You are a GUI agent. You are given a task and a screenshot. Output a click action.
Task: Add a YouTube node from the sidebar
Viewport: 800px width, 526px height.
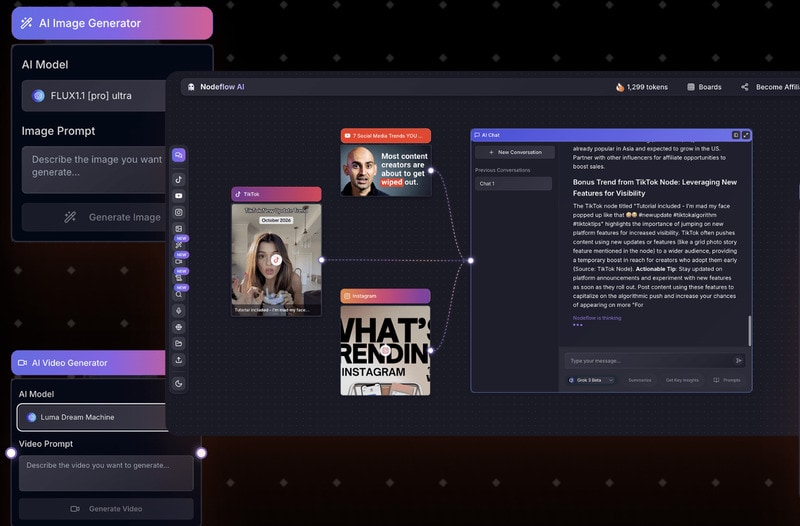(x=179, y=195)
